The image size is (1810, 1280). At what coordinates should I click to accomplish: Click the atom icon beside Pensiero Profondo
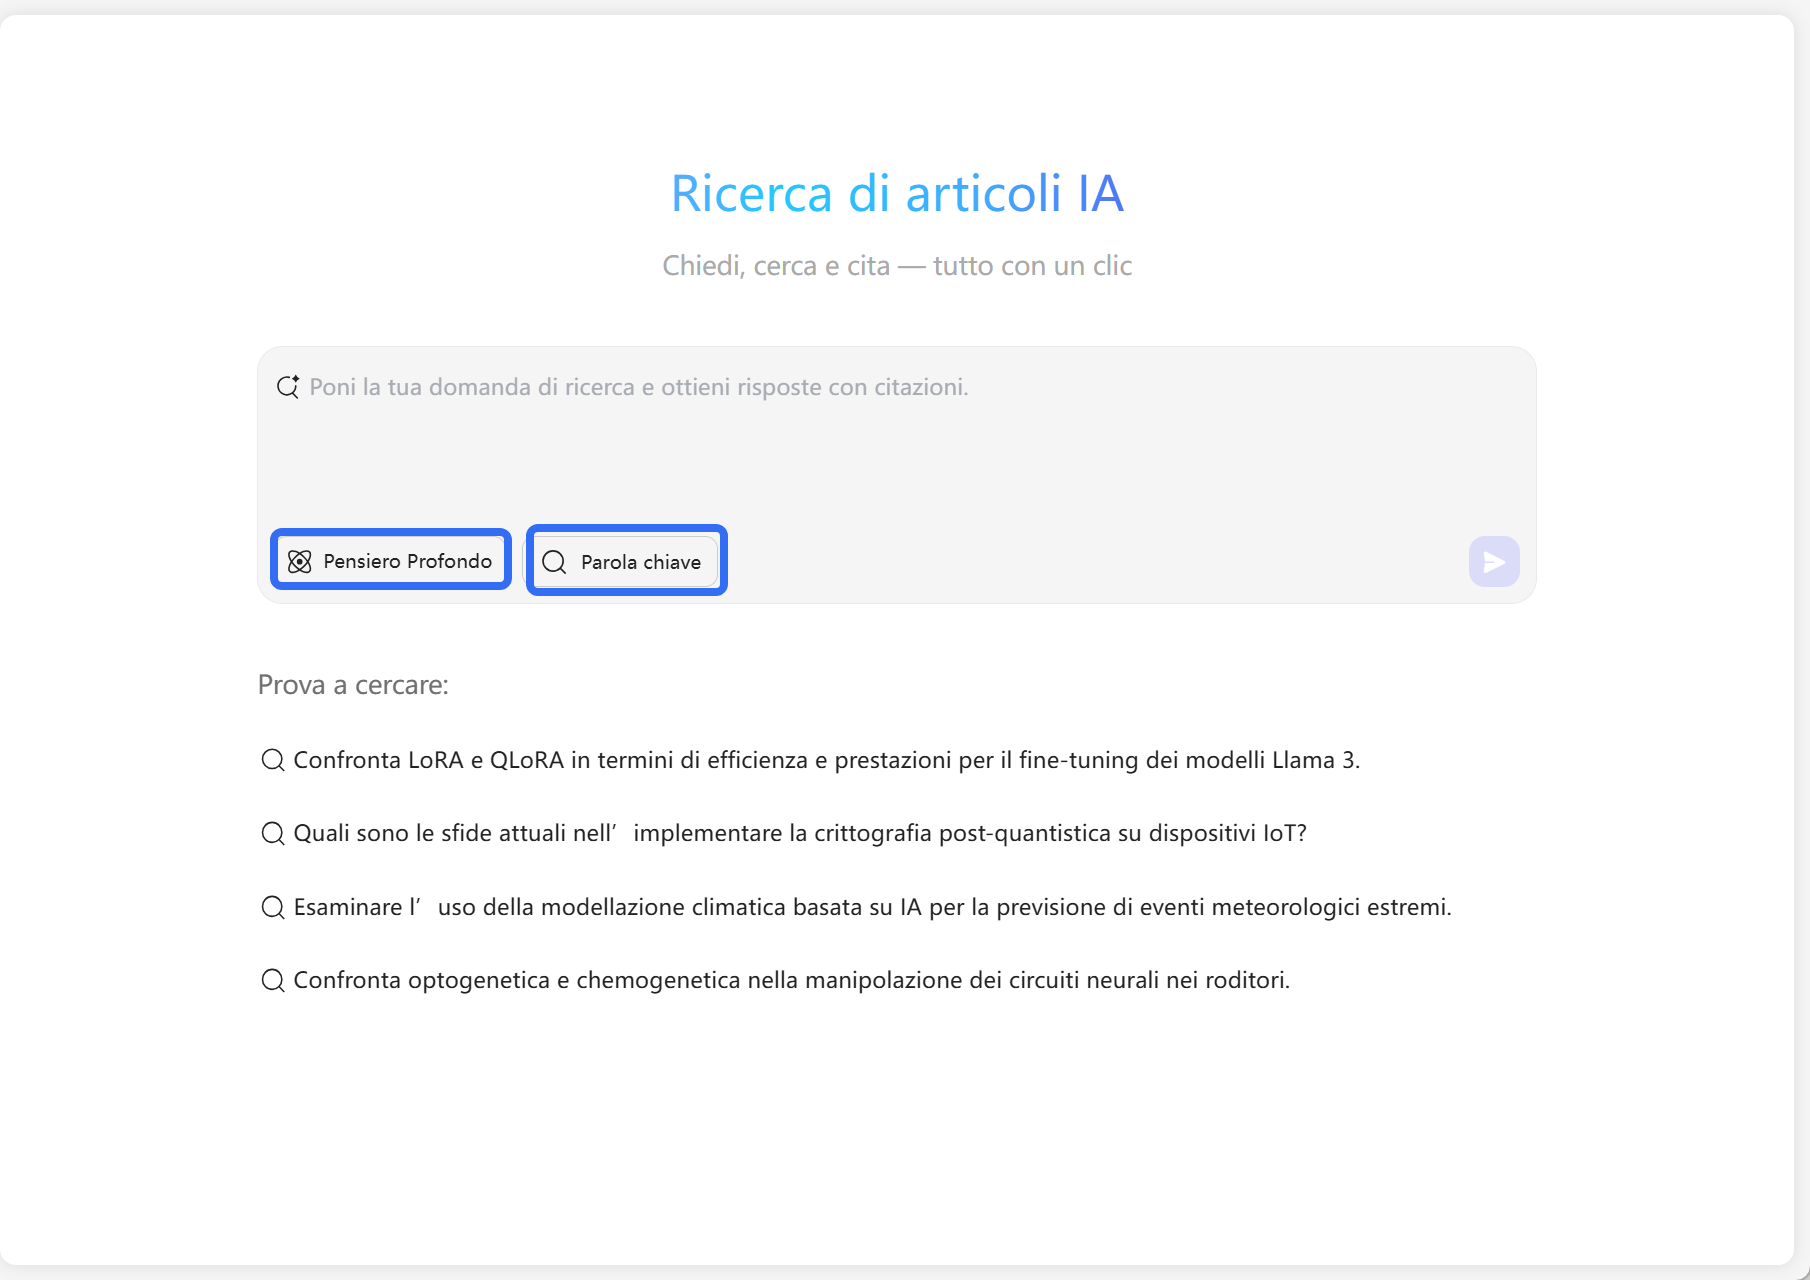[301, 561]
